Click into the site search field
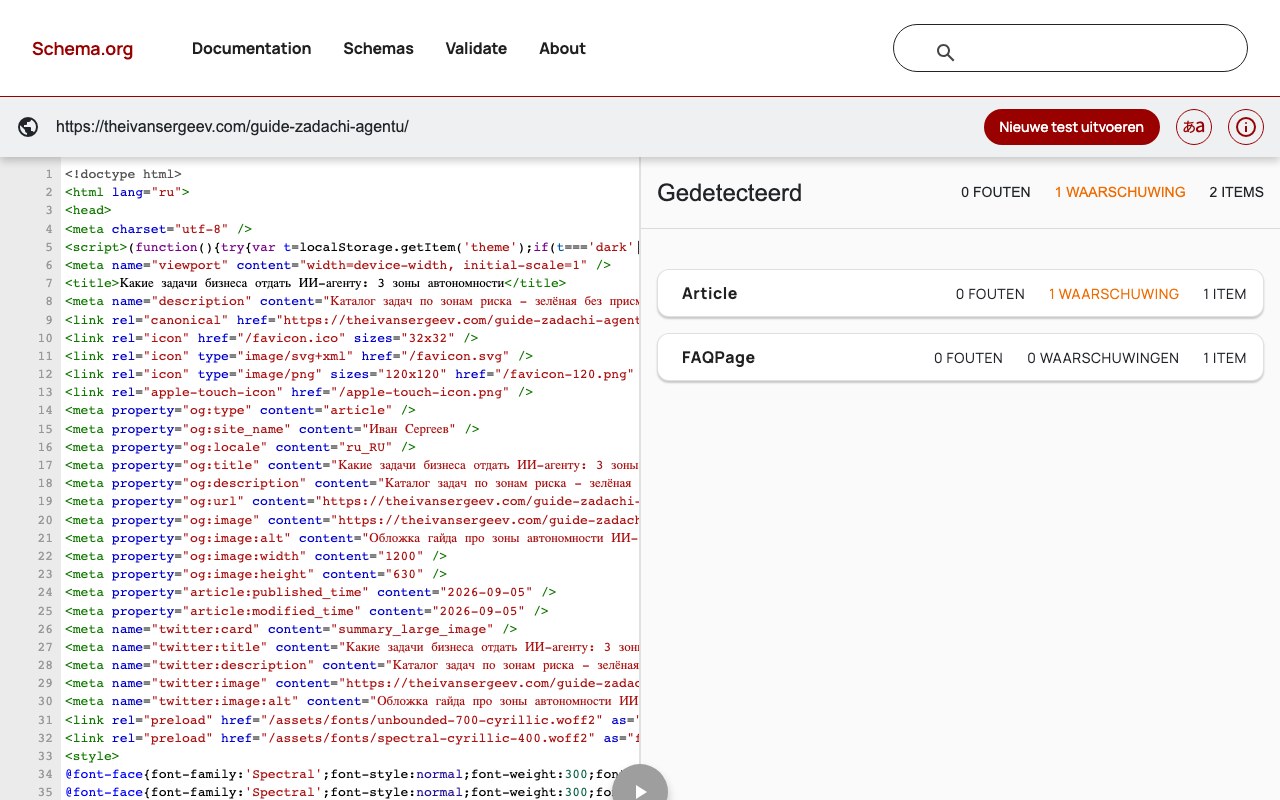This screenshot has width=1280, height=800. coord(1070,48)
